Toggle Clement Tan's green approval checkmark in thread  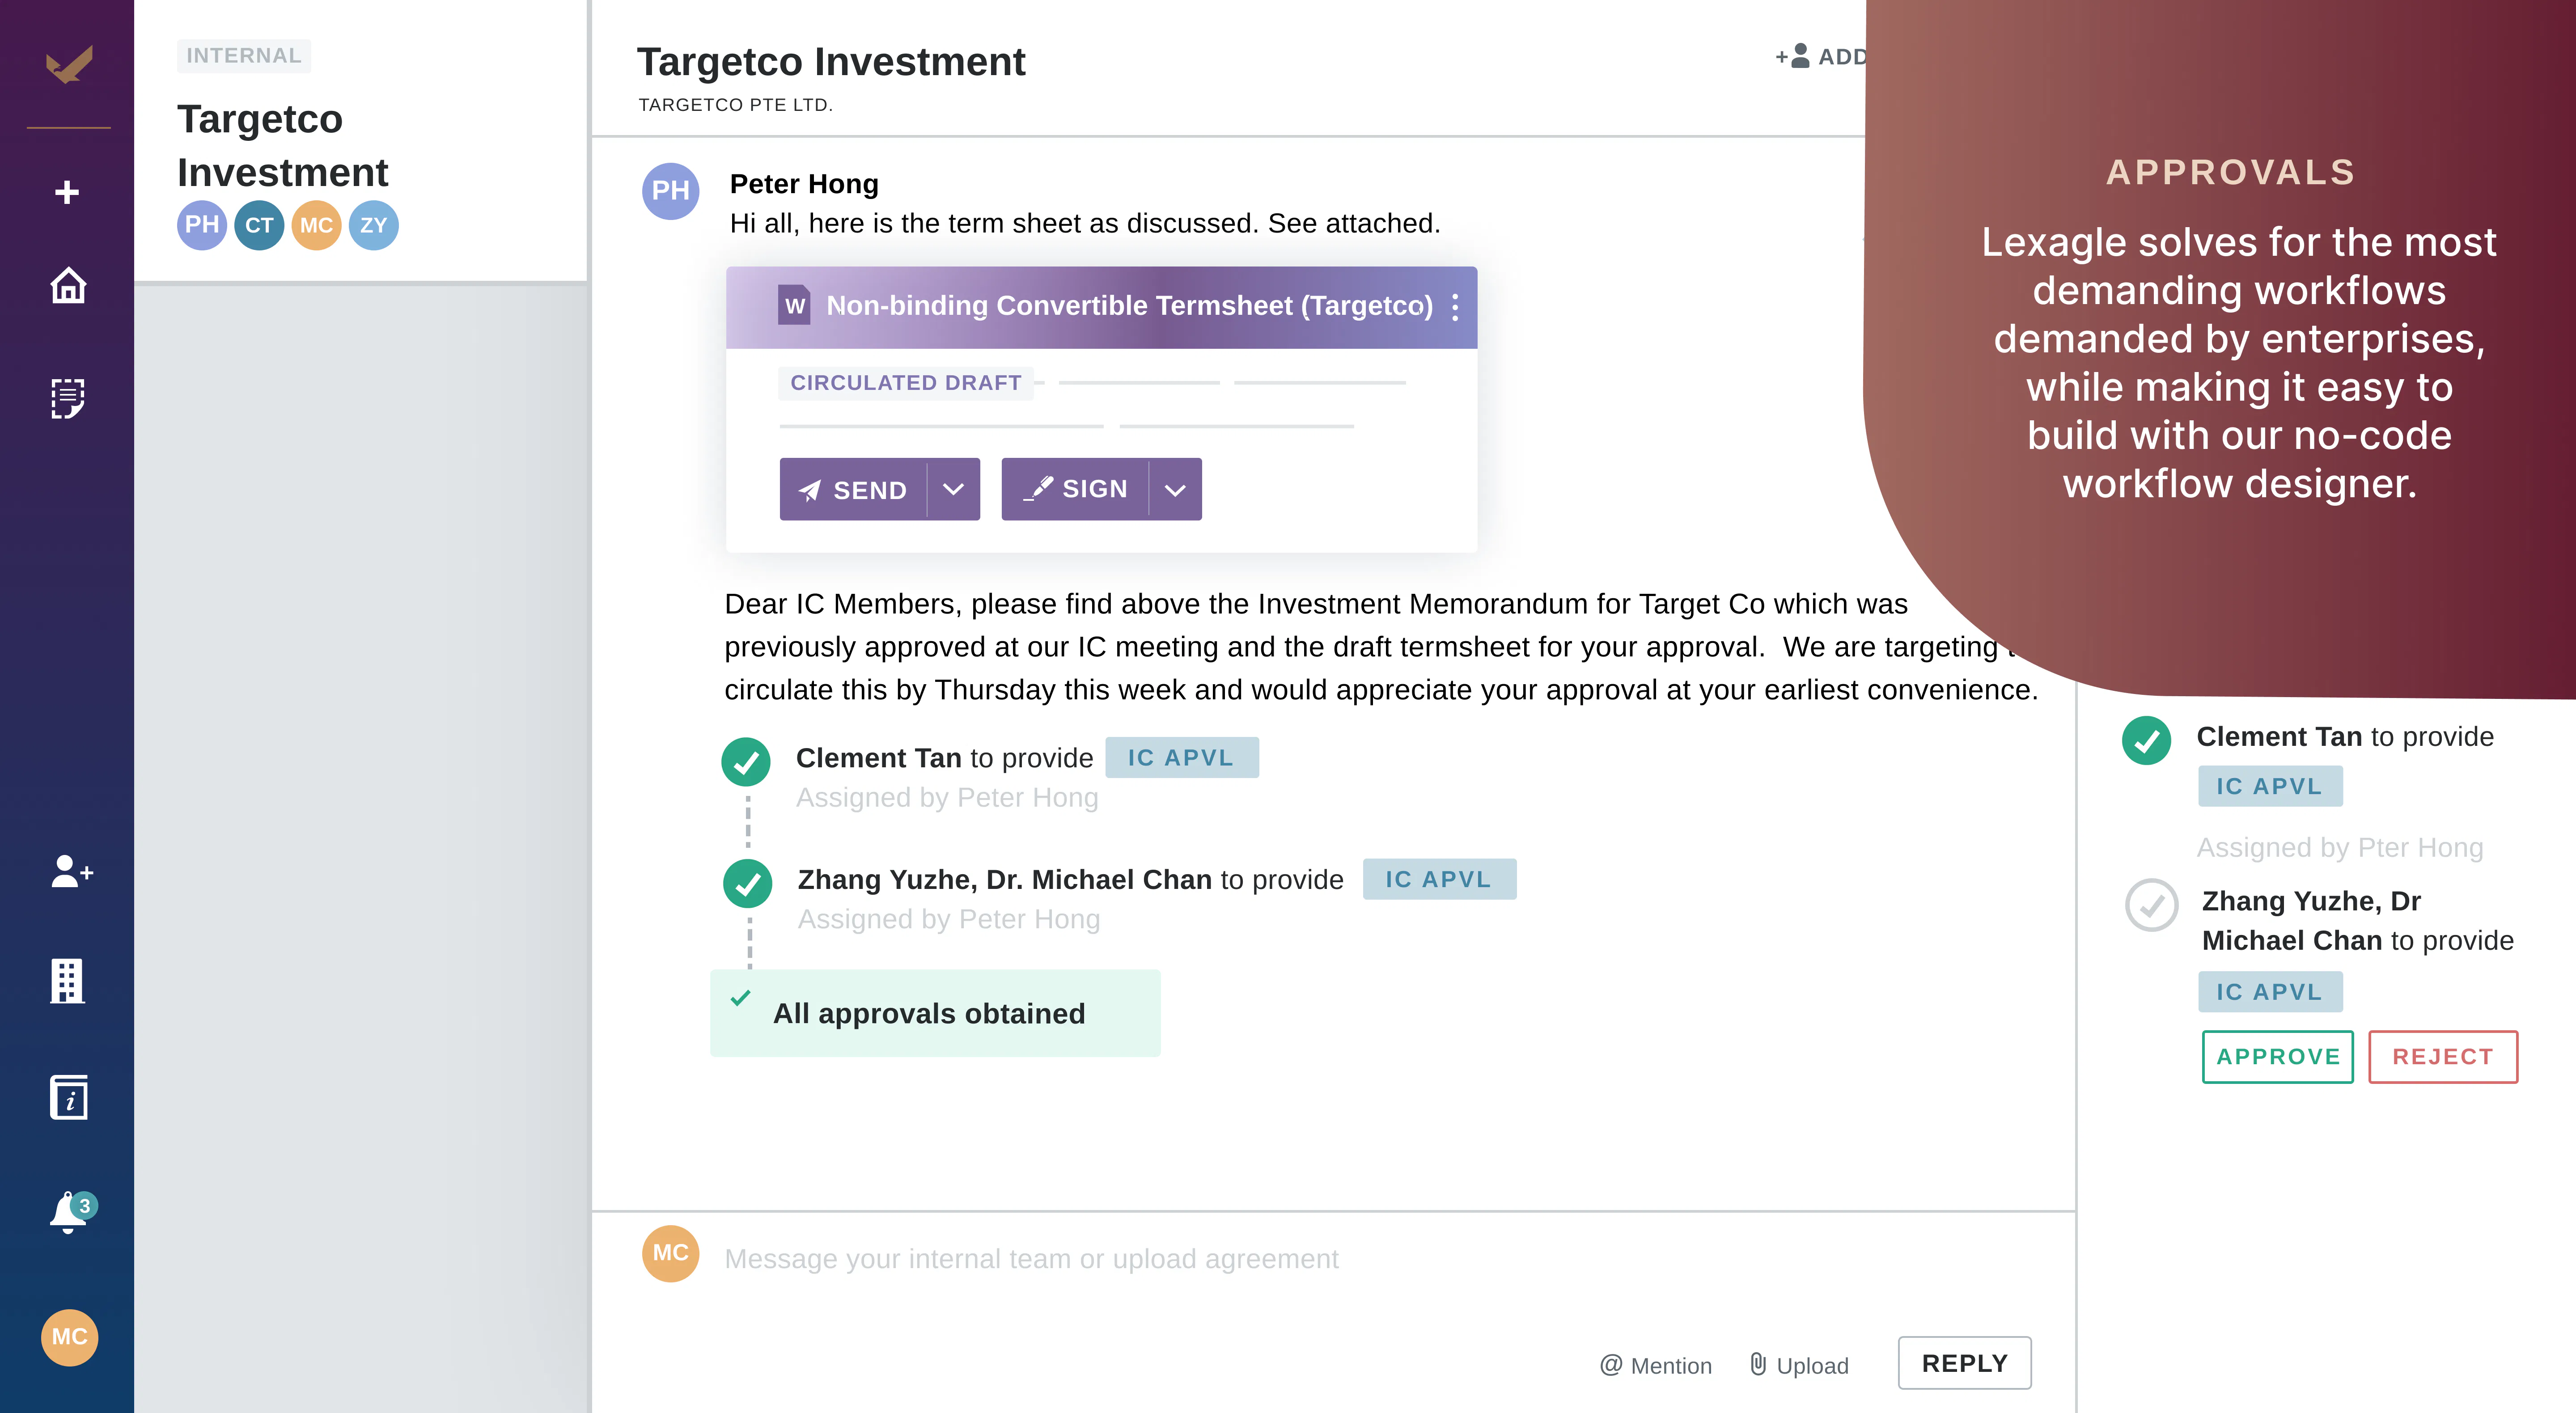point(746,762)
